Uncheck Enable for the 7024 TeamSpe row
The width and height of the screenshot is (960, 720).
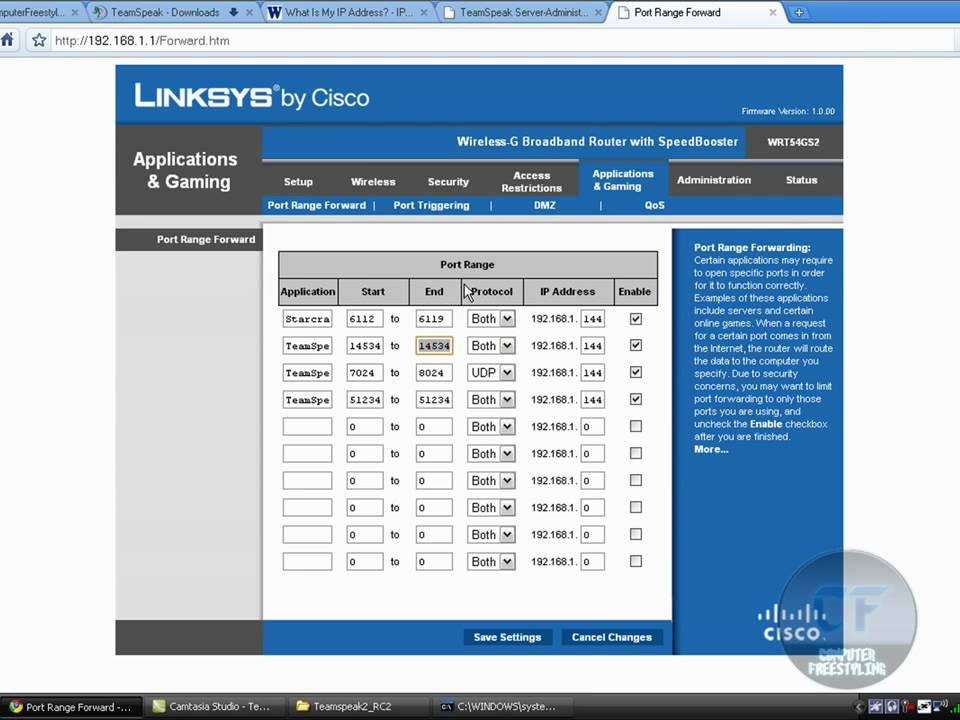point(636,372)
